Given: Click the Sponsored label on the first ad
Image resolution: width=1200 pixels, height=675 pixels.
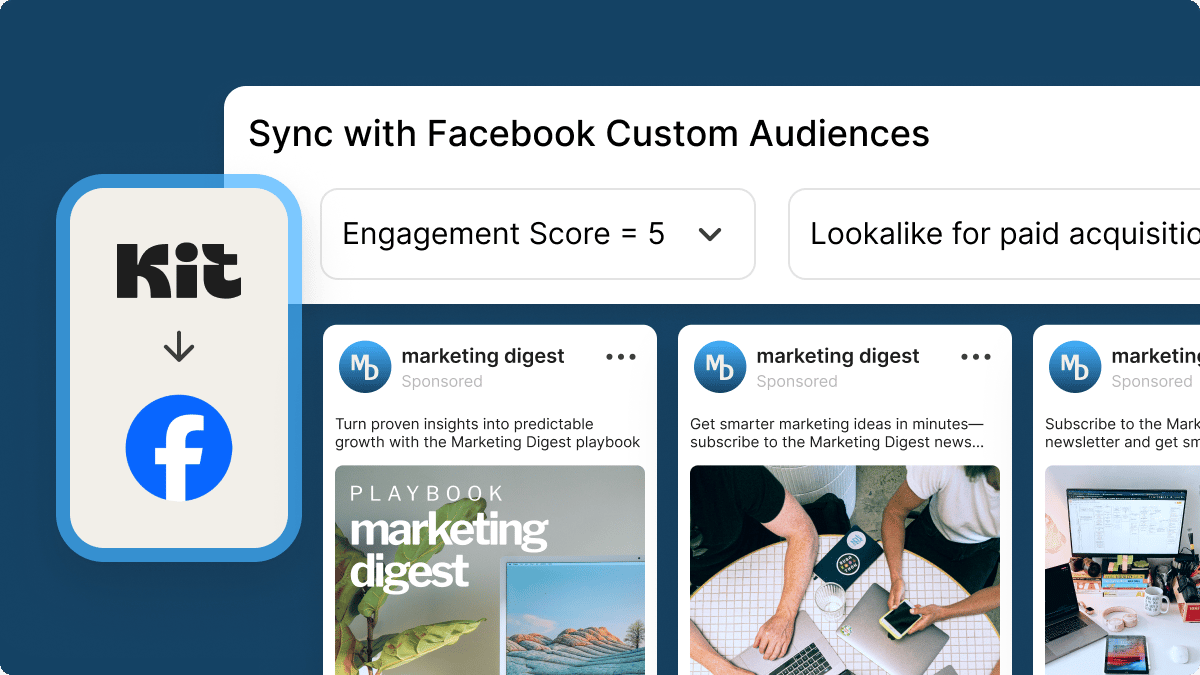Looking at the screenshot, I should pos(442,381).
